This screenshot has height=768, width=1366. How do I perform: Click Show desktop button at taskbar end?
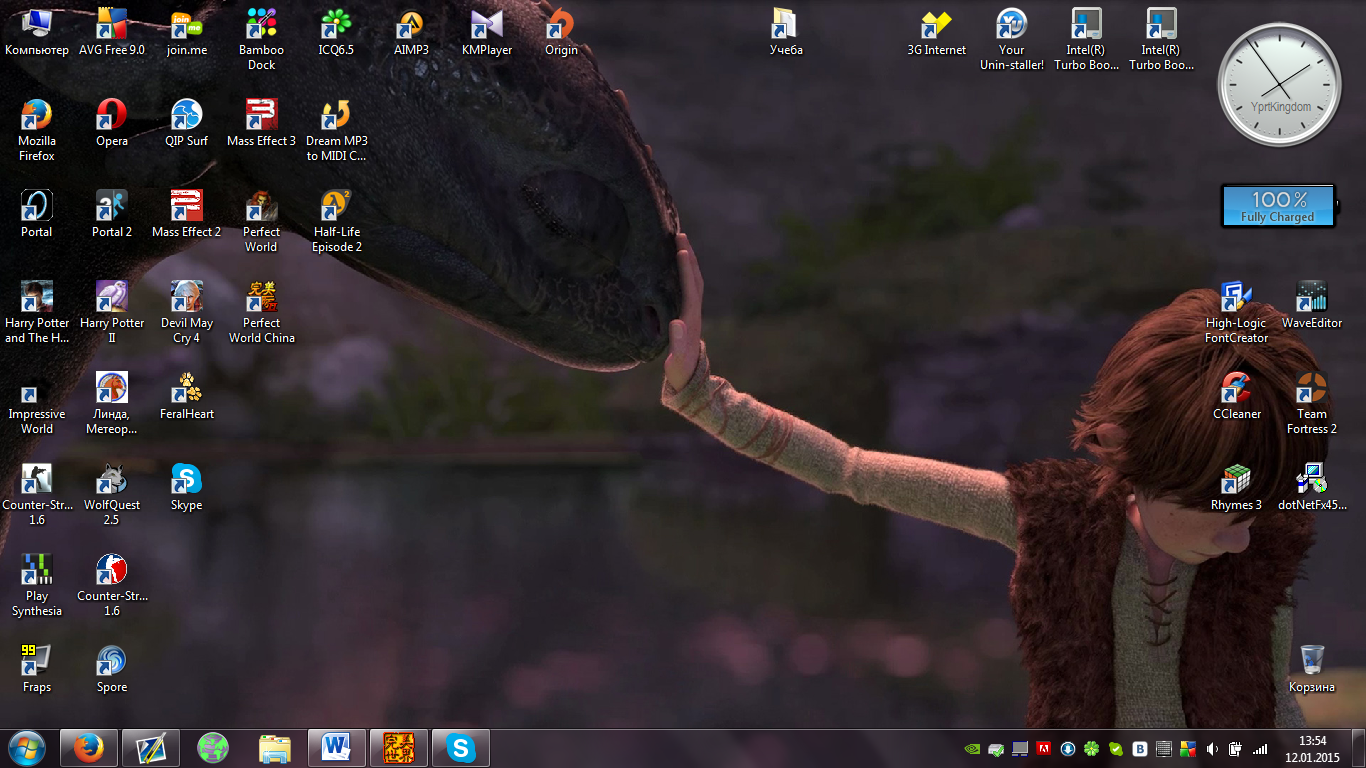1358,748
